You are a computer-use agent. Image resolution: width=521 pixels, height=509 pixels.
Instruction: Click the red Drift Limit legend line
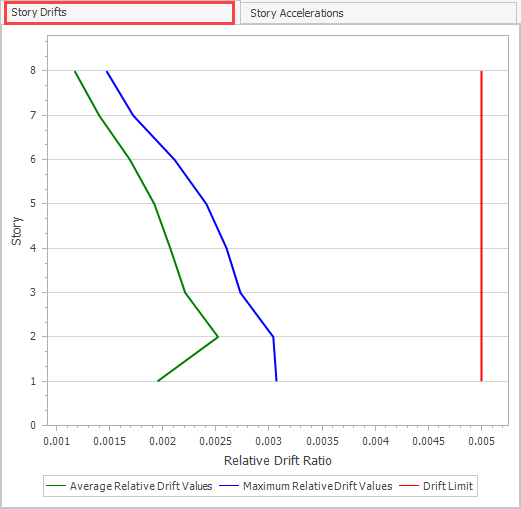[409, 486]
